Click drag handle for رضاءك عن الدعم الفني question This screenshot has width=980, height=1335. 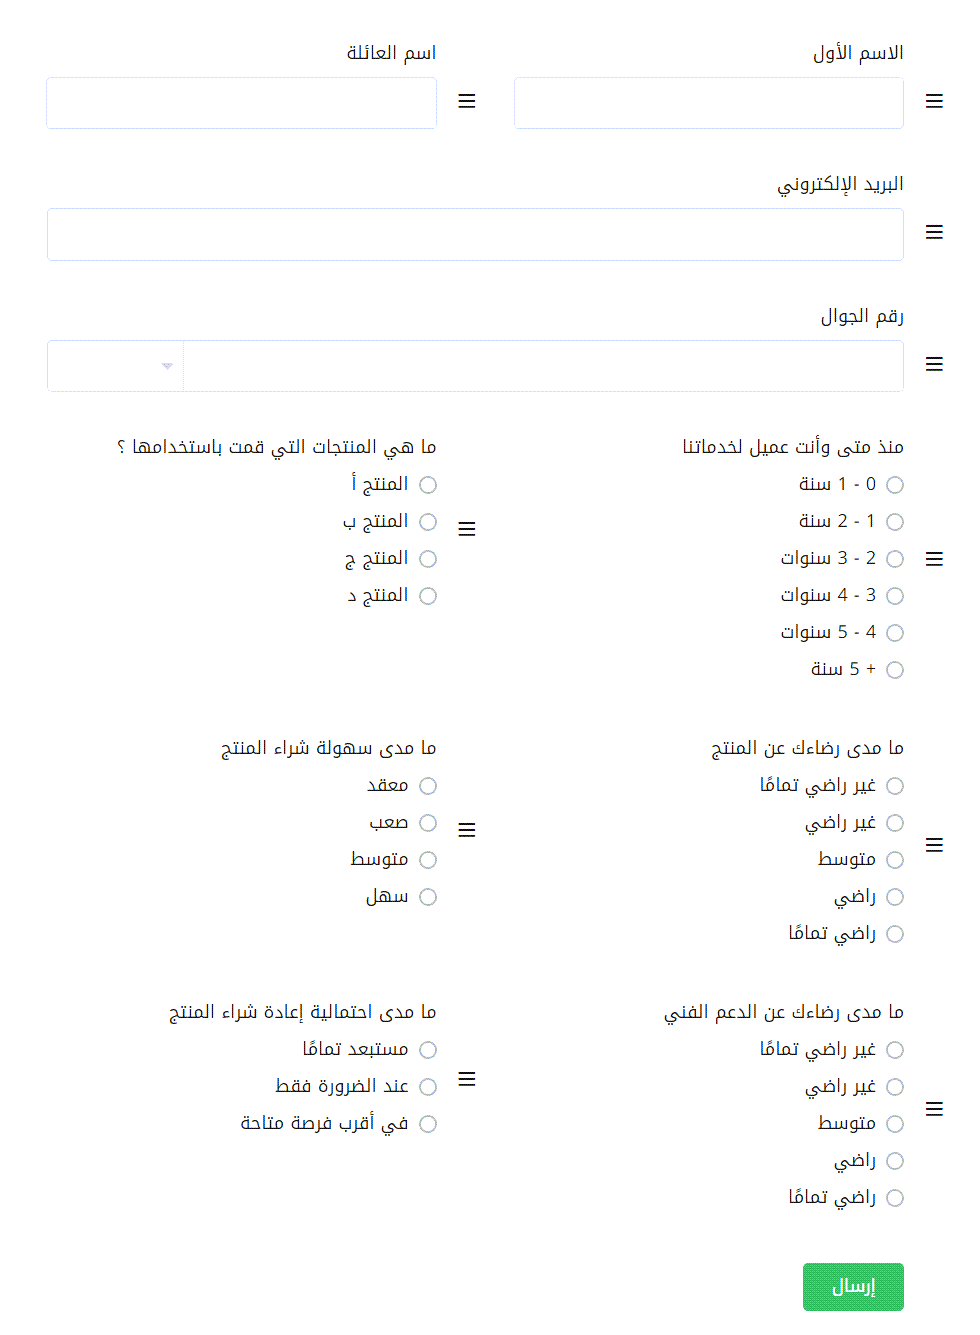click(934, 1109)
